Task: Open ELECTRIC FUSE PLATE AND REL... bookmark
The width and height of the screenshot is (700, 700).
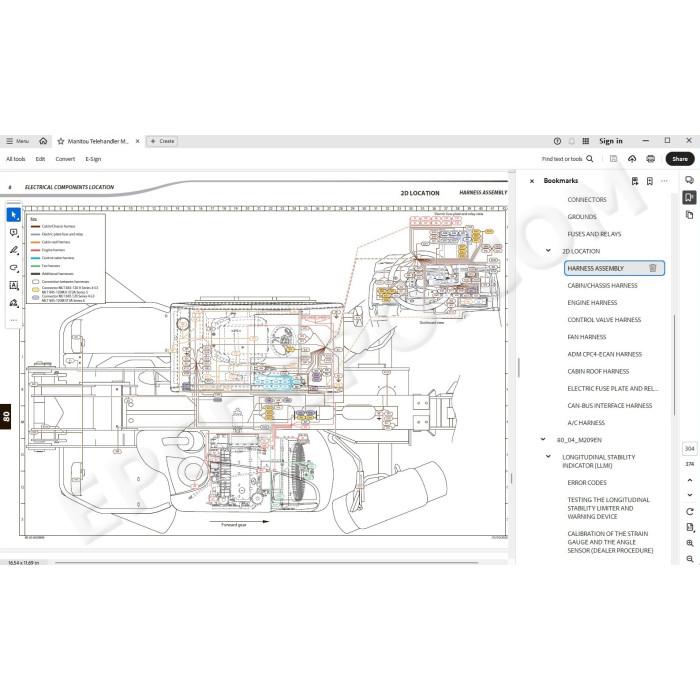Action: pos(613,388)
